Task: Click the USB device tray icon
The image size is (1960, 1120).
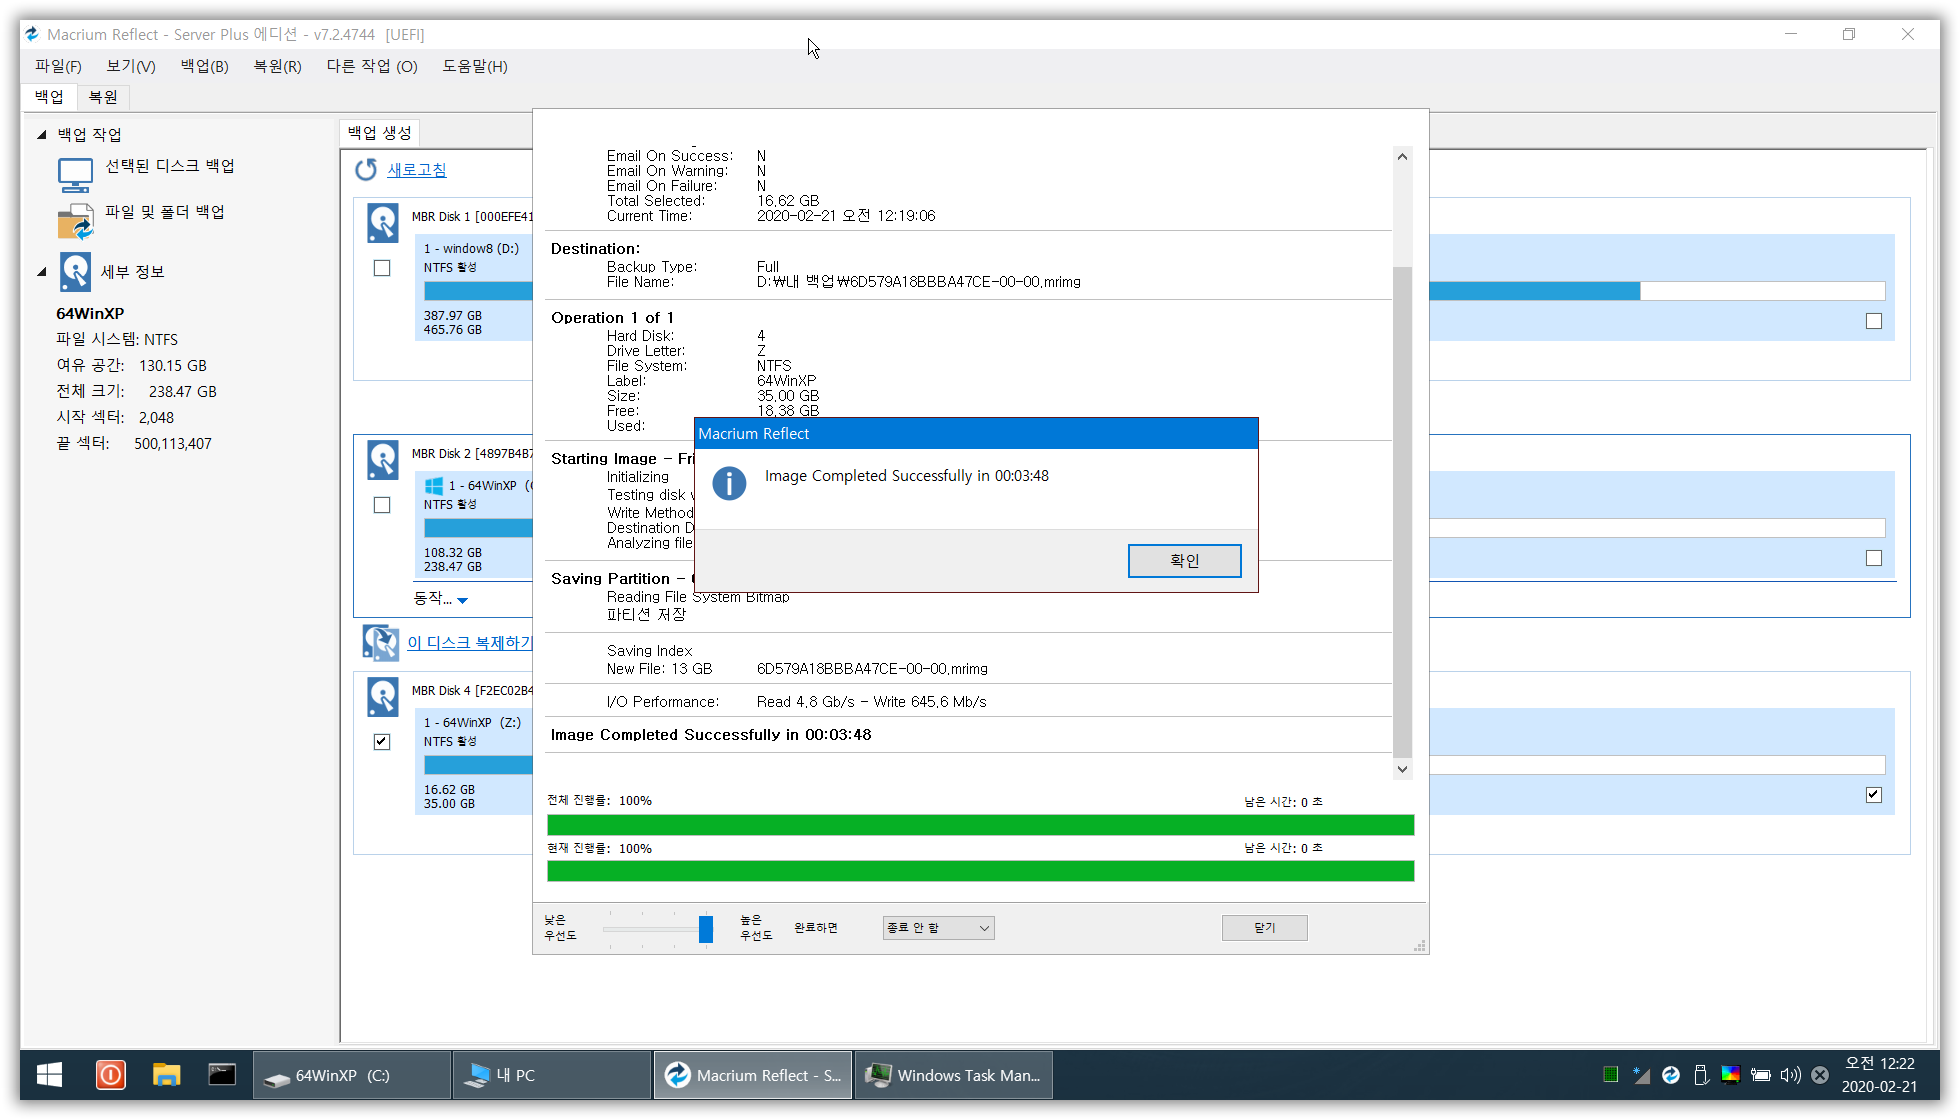Action: click(1700, 1075)
